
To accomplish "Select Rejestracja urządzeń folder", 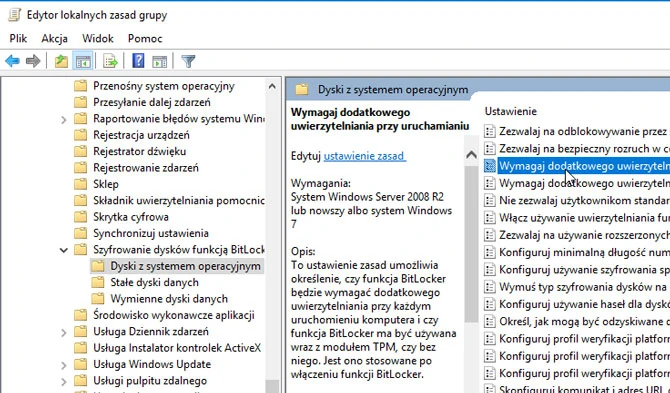I will [141, 135].
